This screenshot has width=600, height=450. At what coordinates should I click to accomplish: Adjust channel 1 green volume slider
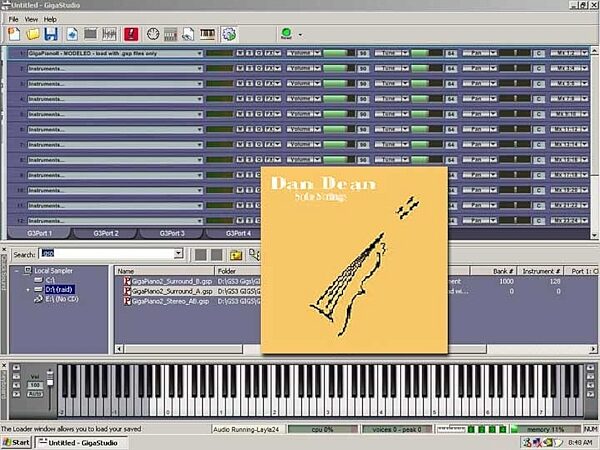(339, 53)
